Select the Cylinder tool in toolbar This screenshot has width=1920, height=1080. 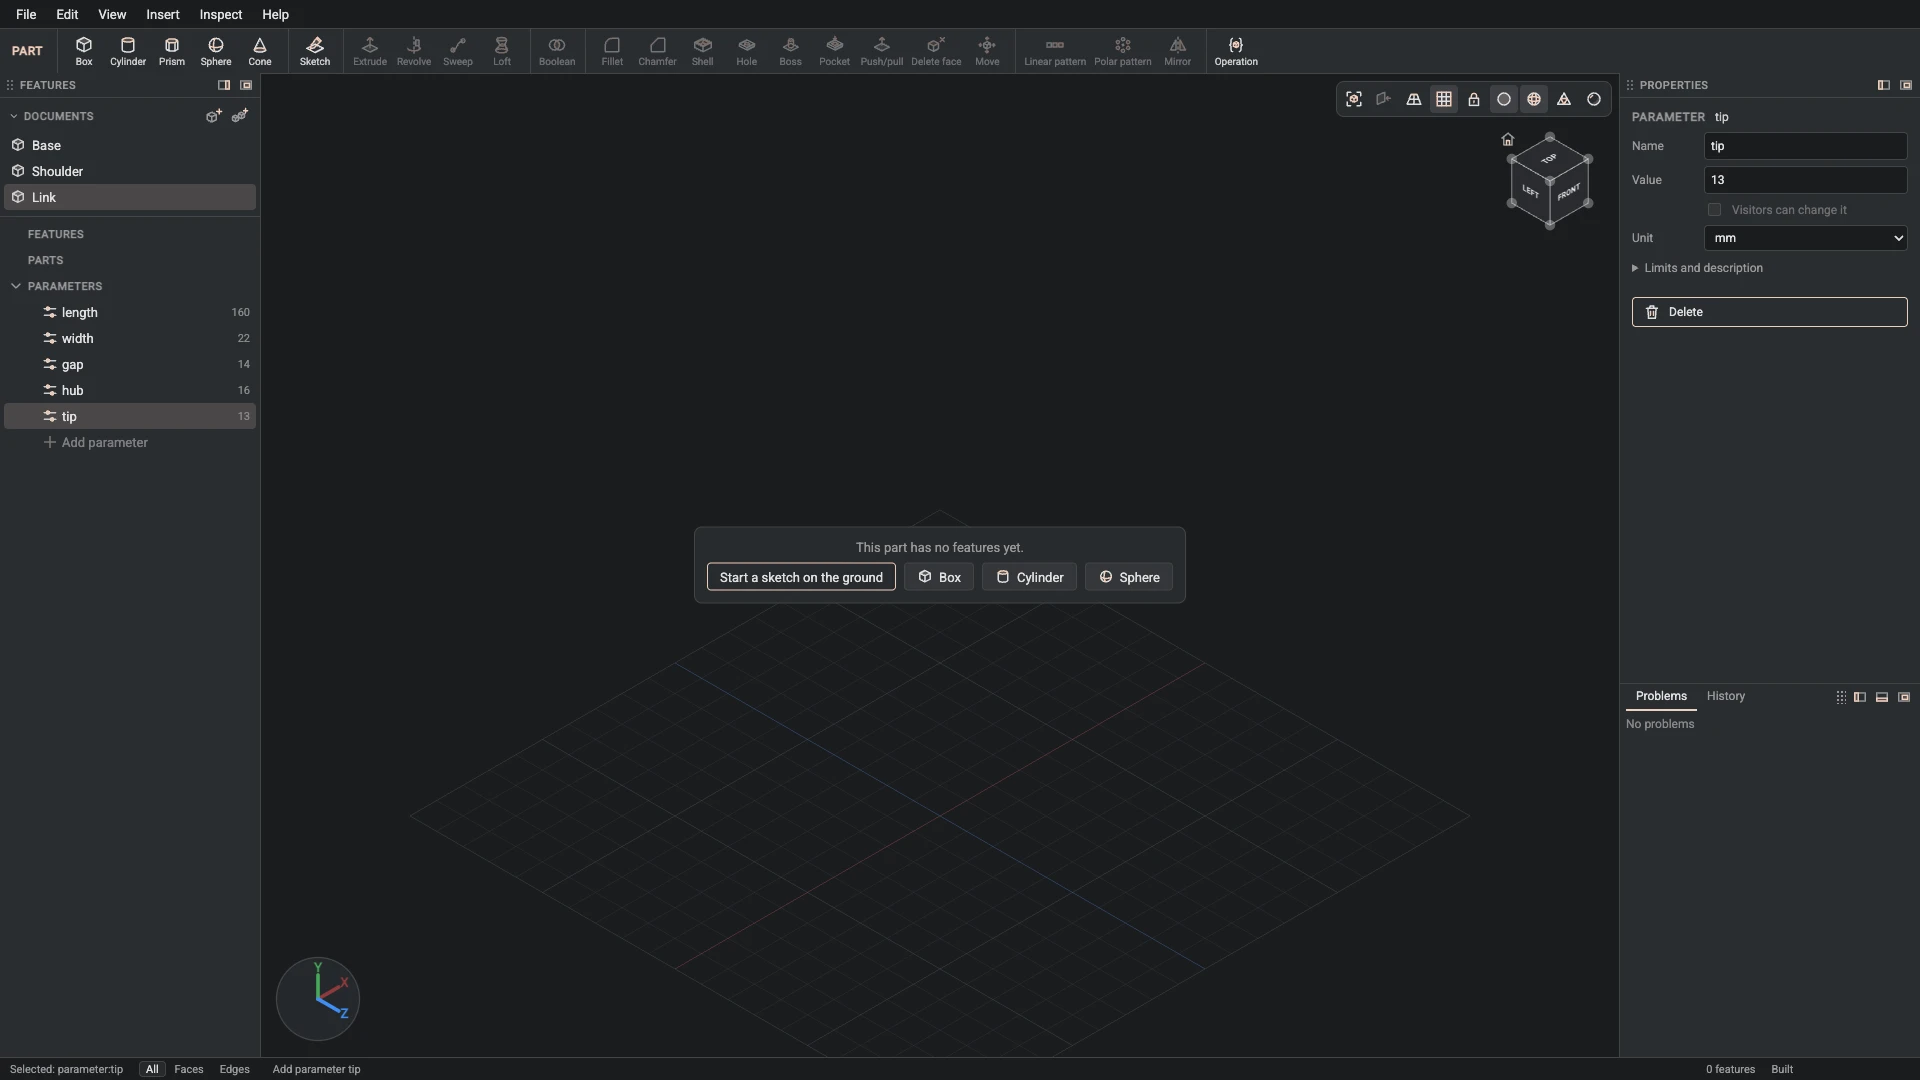point(128,51)
